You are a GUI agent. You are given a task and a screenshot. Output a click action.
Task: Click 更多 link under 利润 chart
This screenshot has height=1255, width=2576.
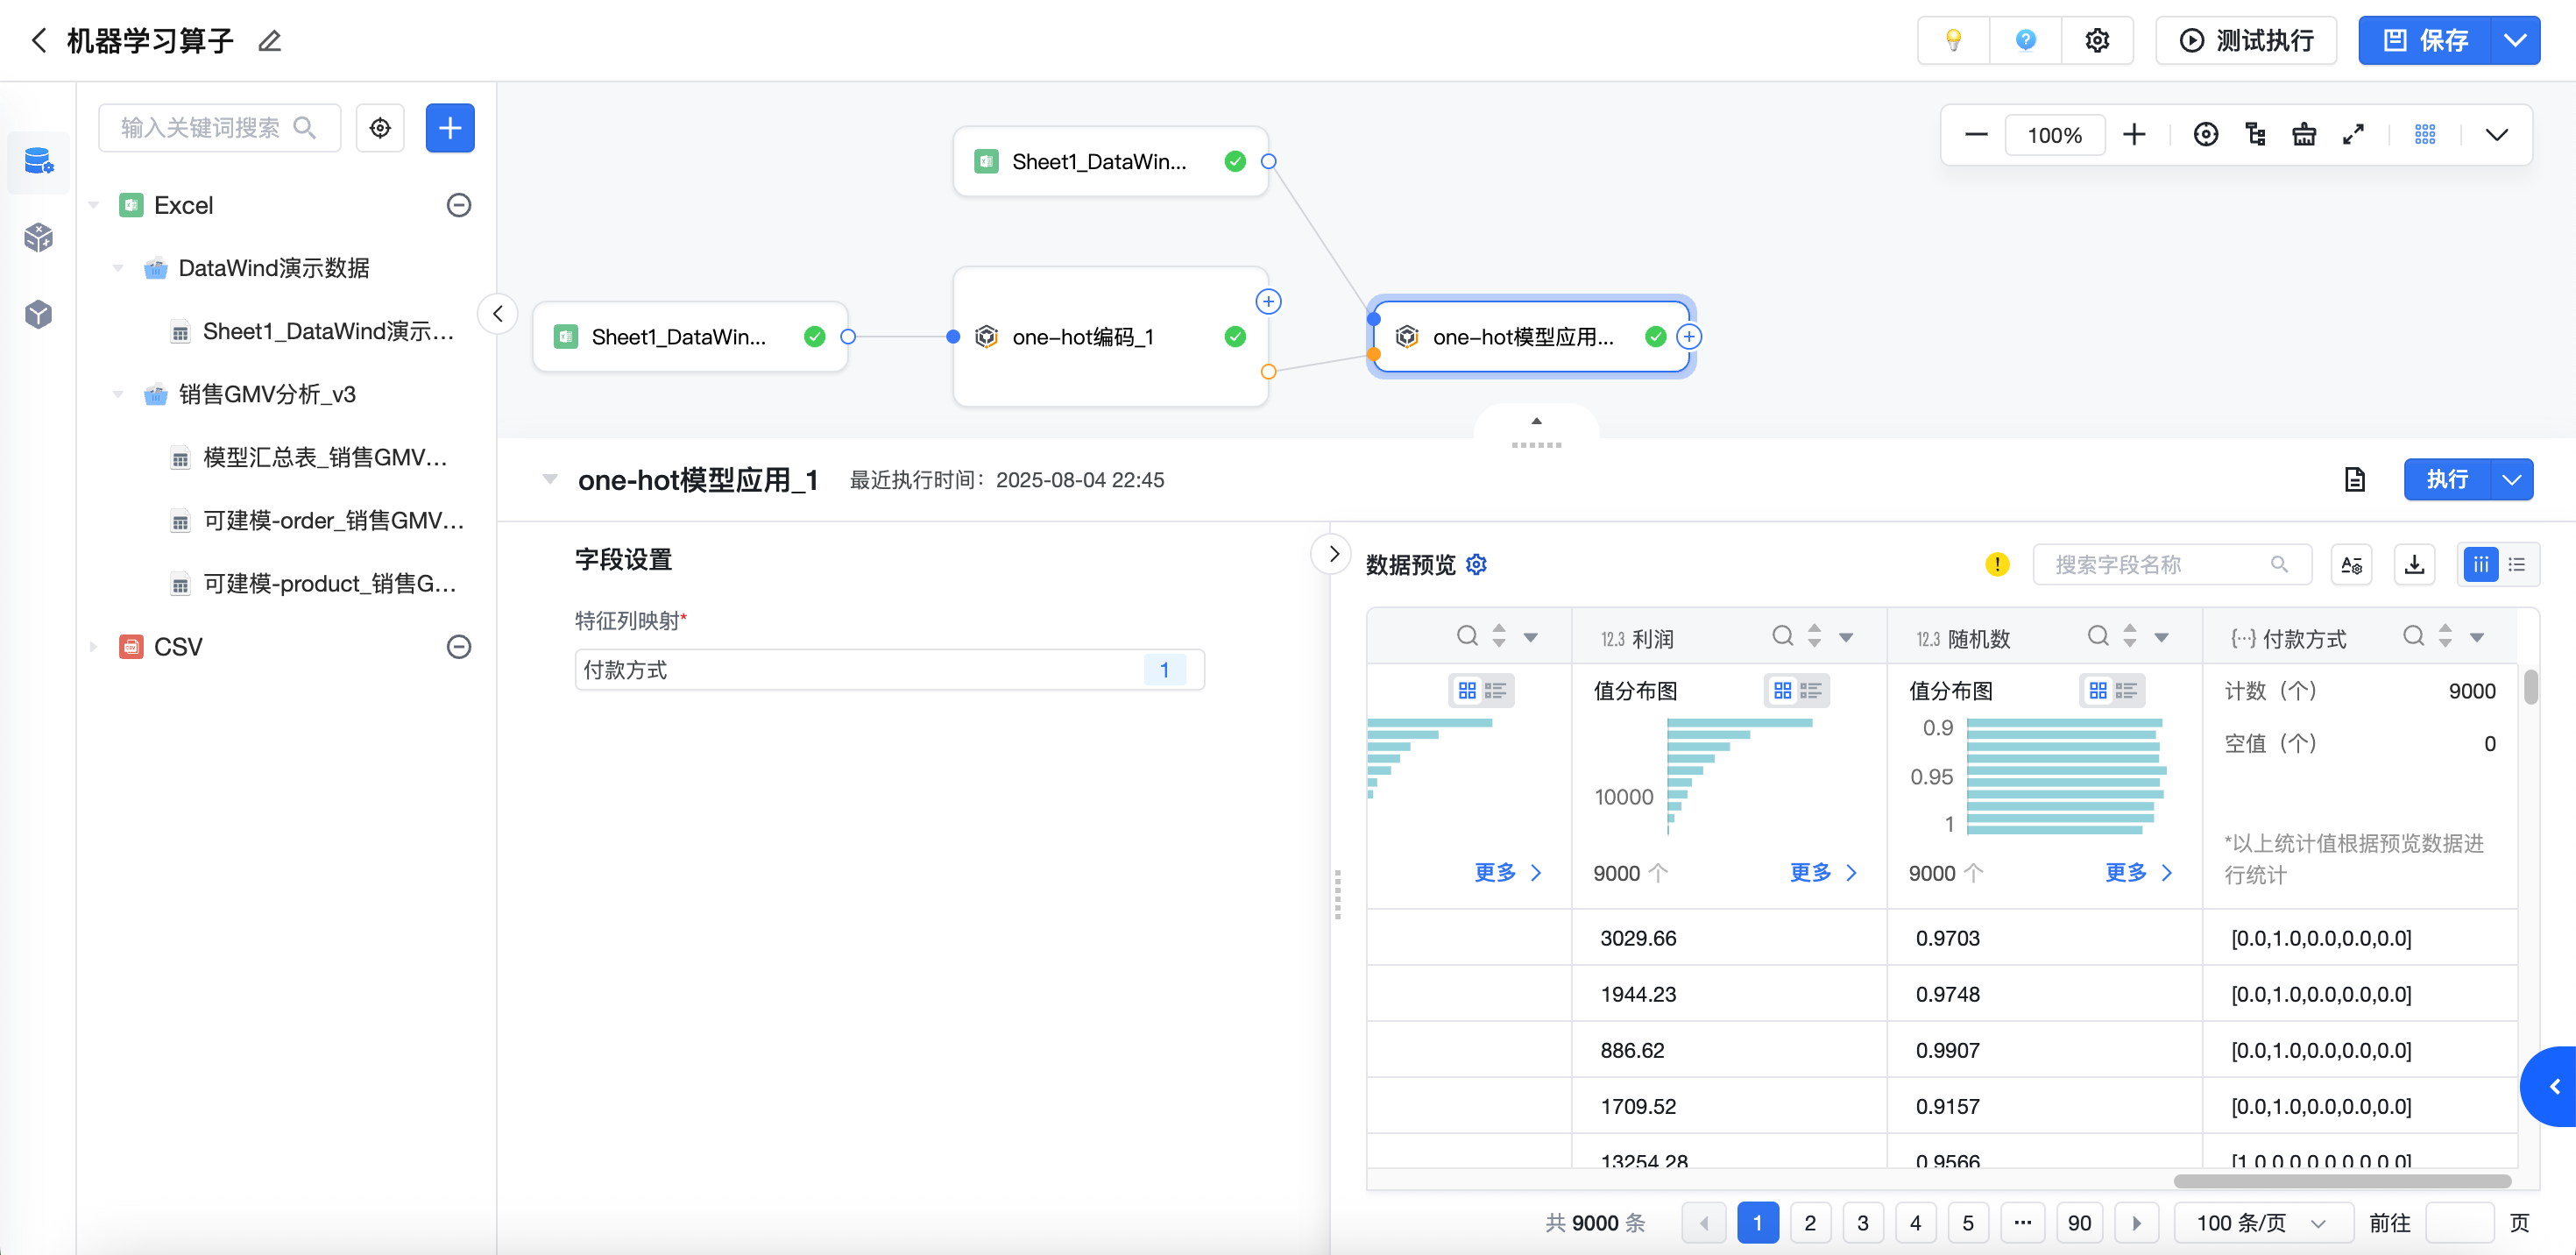[1822, 872]
